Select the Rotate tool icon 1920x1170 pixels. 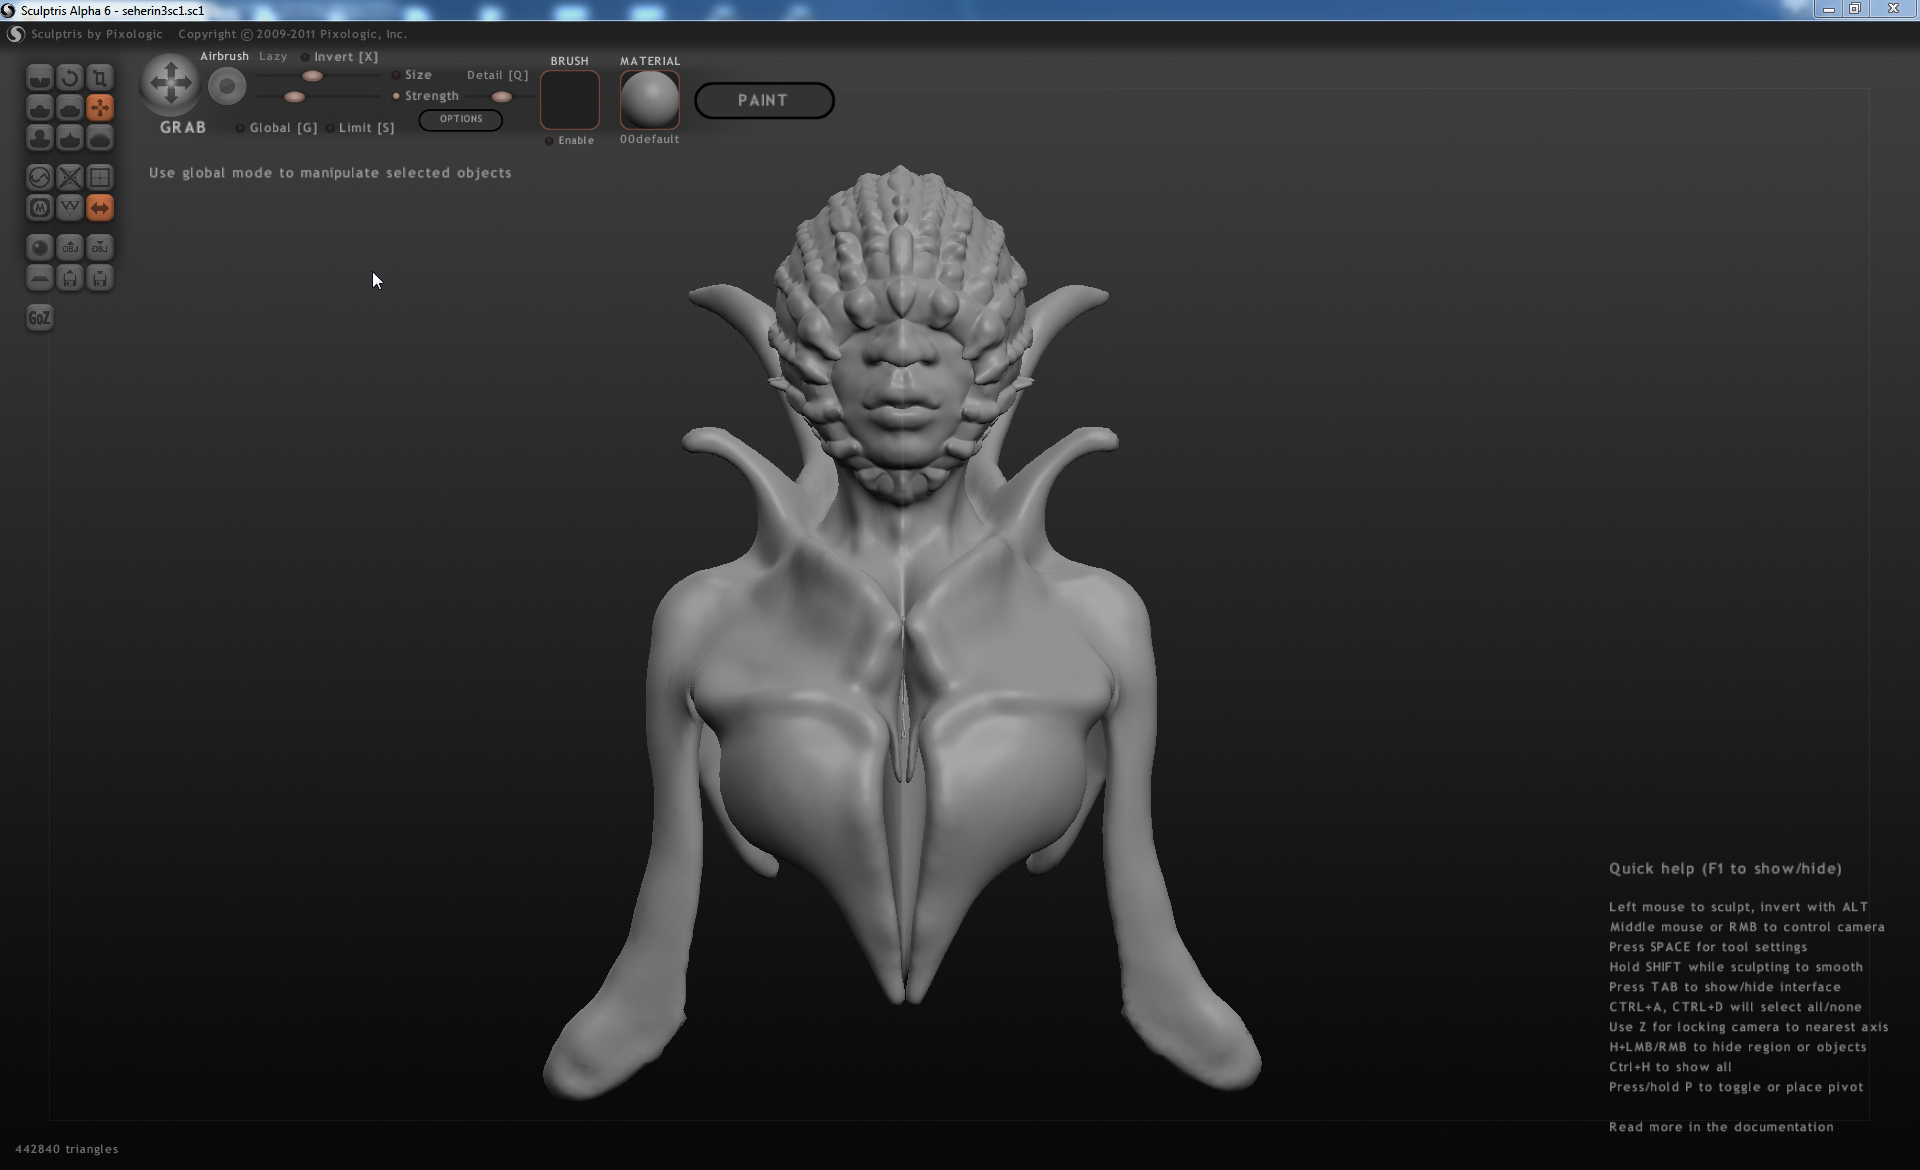tap(69, 78)
